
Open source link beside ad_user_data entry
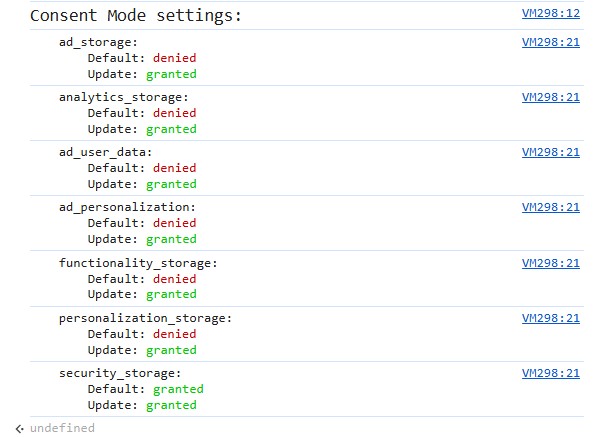(x=550, y=152)
